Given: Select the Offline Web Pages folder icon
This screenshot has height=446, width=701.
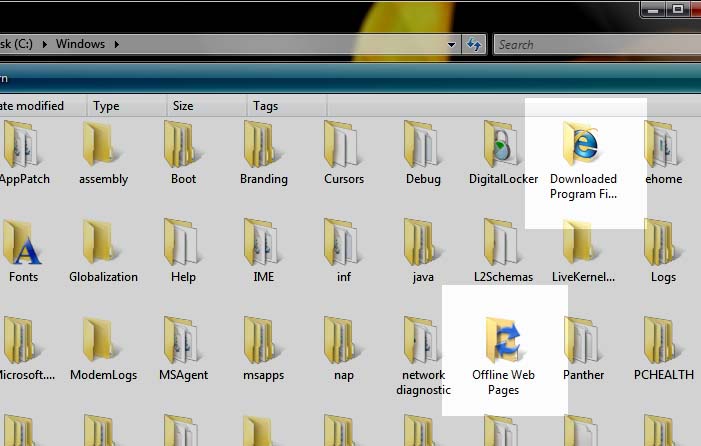Looking at the screenshot, I should click(503, 340).
